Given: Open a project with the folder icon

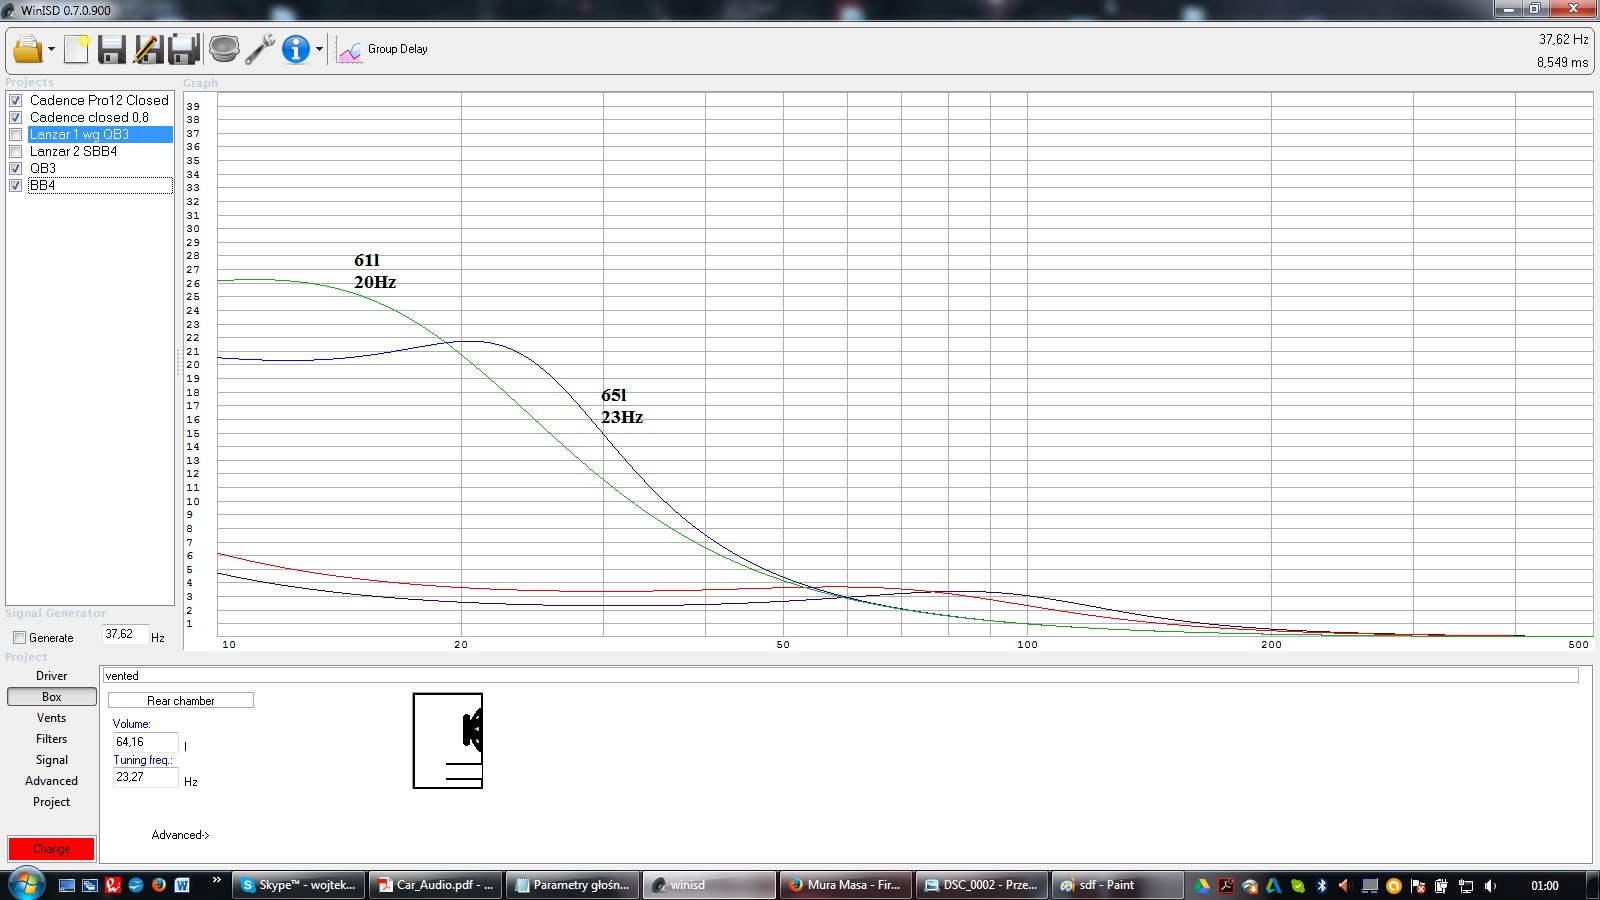Looking at the screenshot, I should coord(27,49).
